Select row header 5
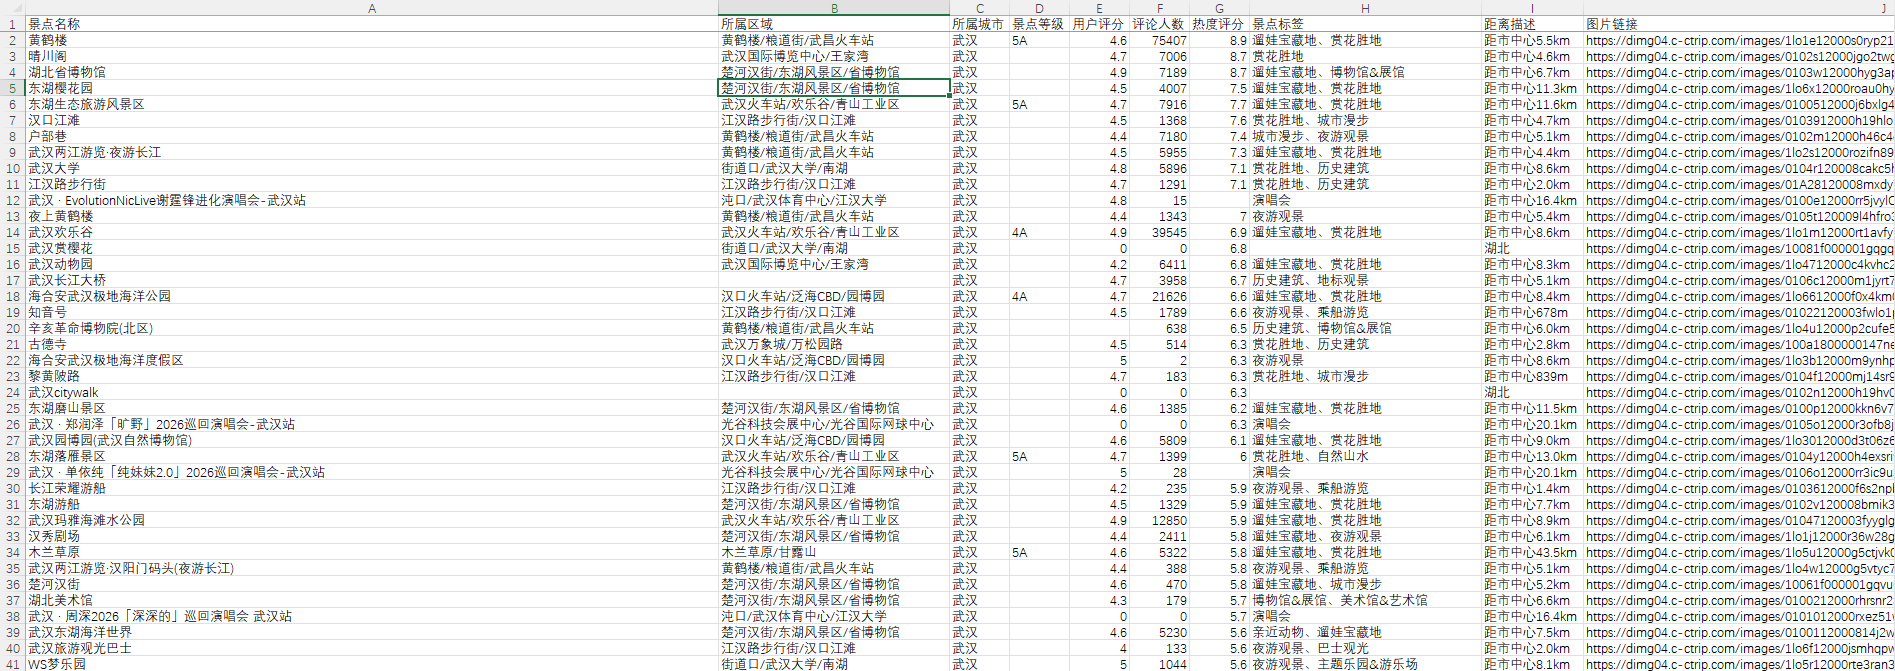Viewport: 1895px width, 671px height. point(12,88)
